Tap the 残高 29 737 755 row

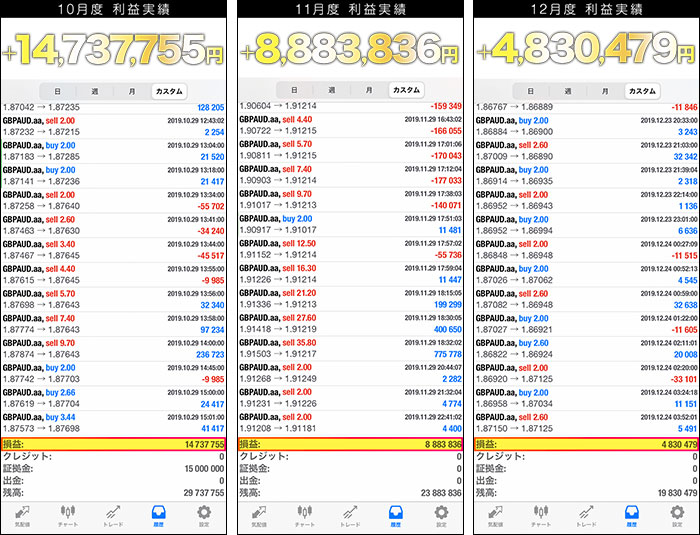tap(113, 493)
